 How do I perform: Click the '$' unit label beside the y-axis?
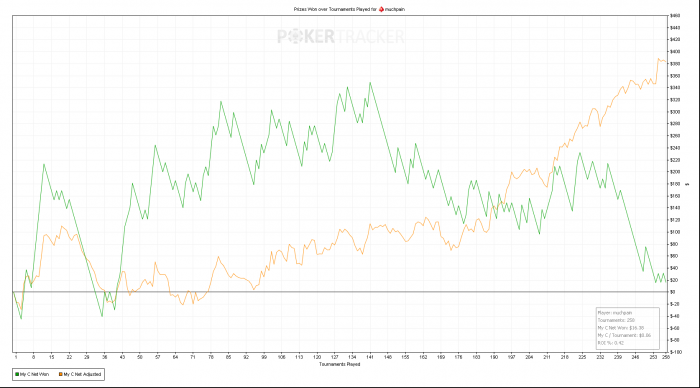(687, 184)
